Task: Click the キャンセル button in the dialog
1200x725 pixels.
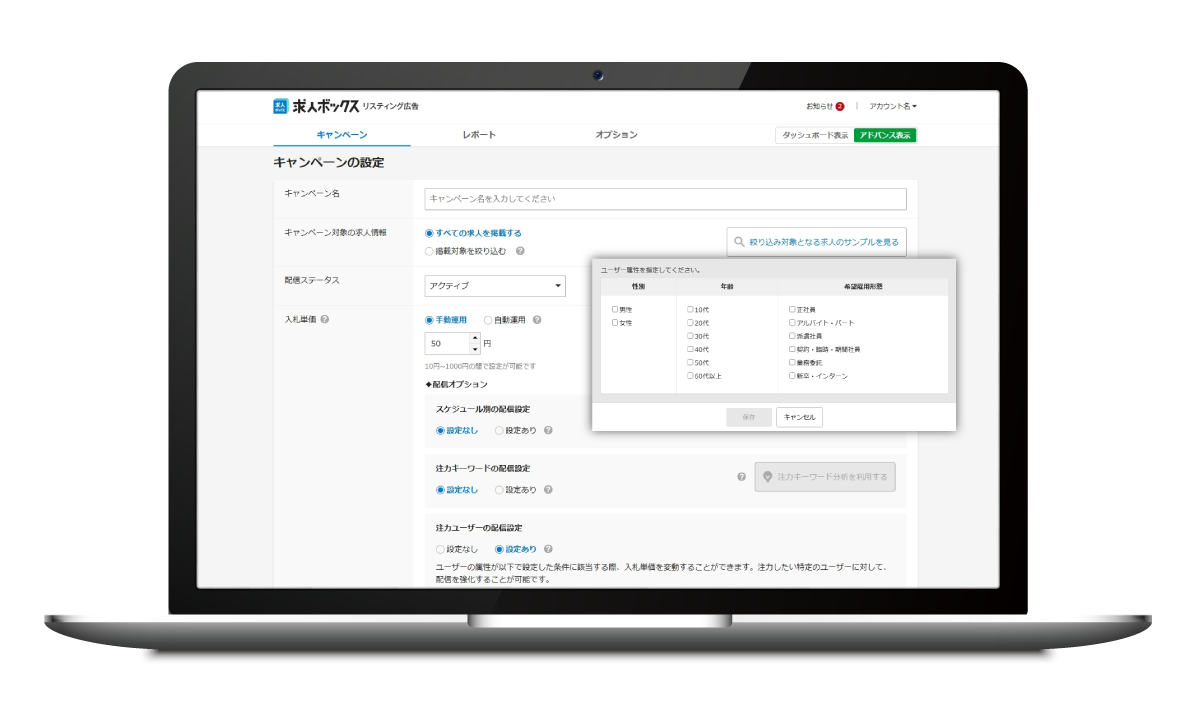Action: [x=798, y=417]
